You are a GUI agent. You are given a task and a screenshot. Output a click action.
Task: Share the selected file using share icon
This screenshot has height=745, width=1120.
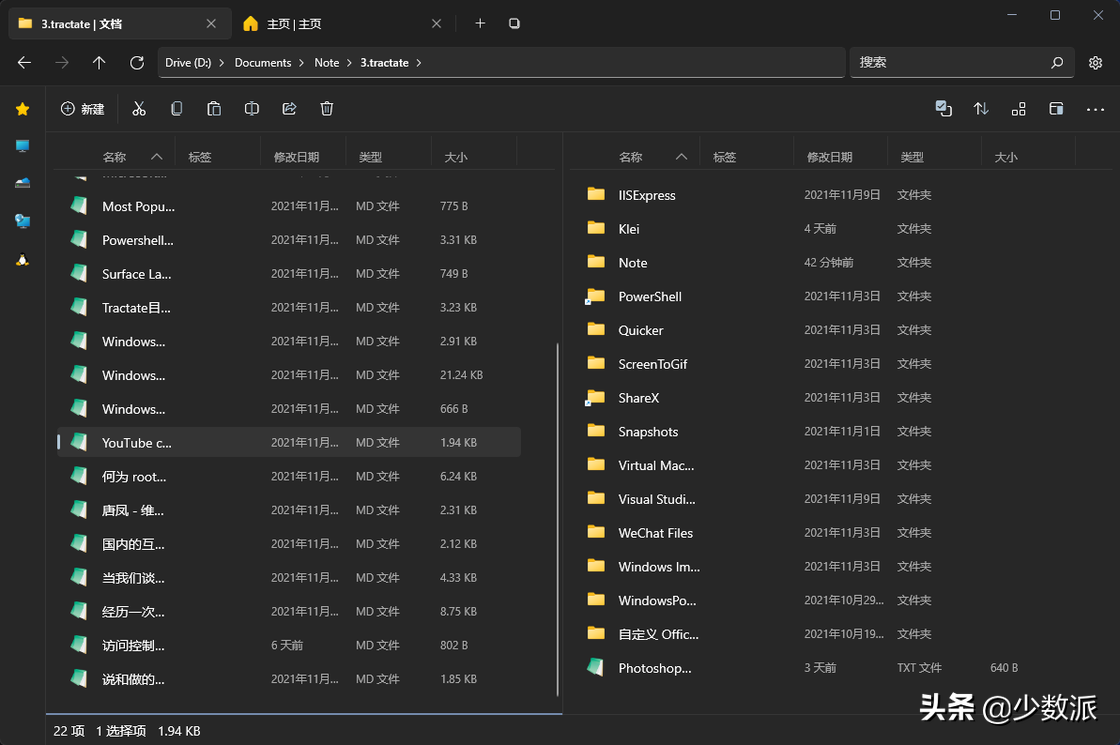pos(289,108)
